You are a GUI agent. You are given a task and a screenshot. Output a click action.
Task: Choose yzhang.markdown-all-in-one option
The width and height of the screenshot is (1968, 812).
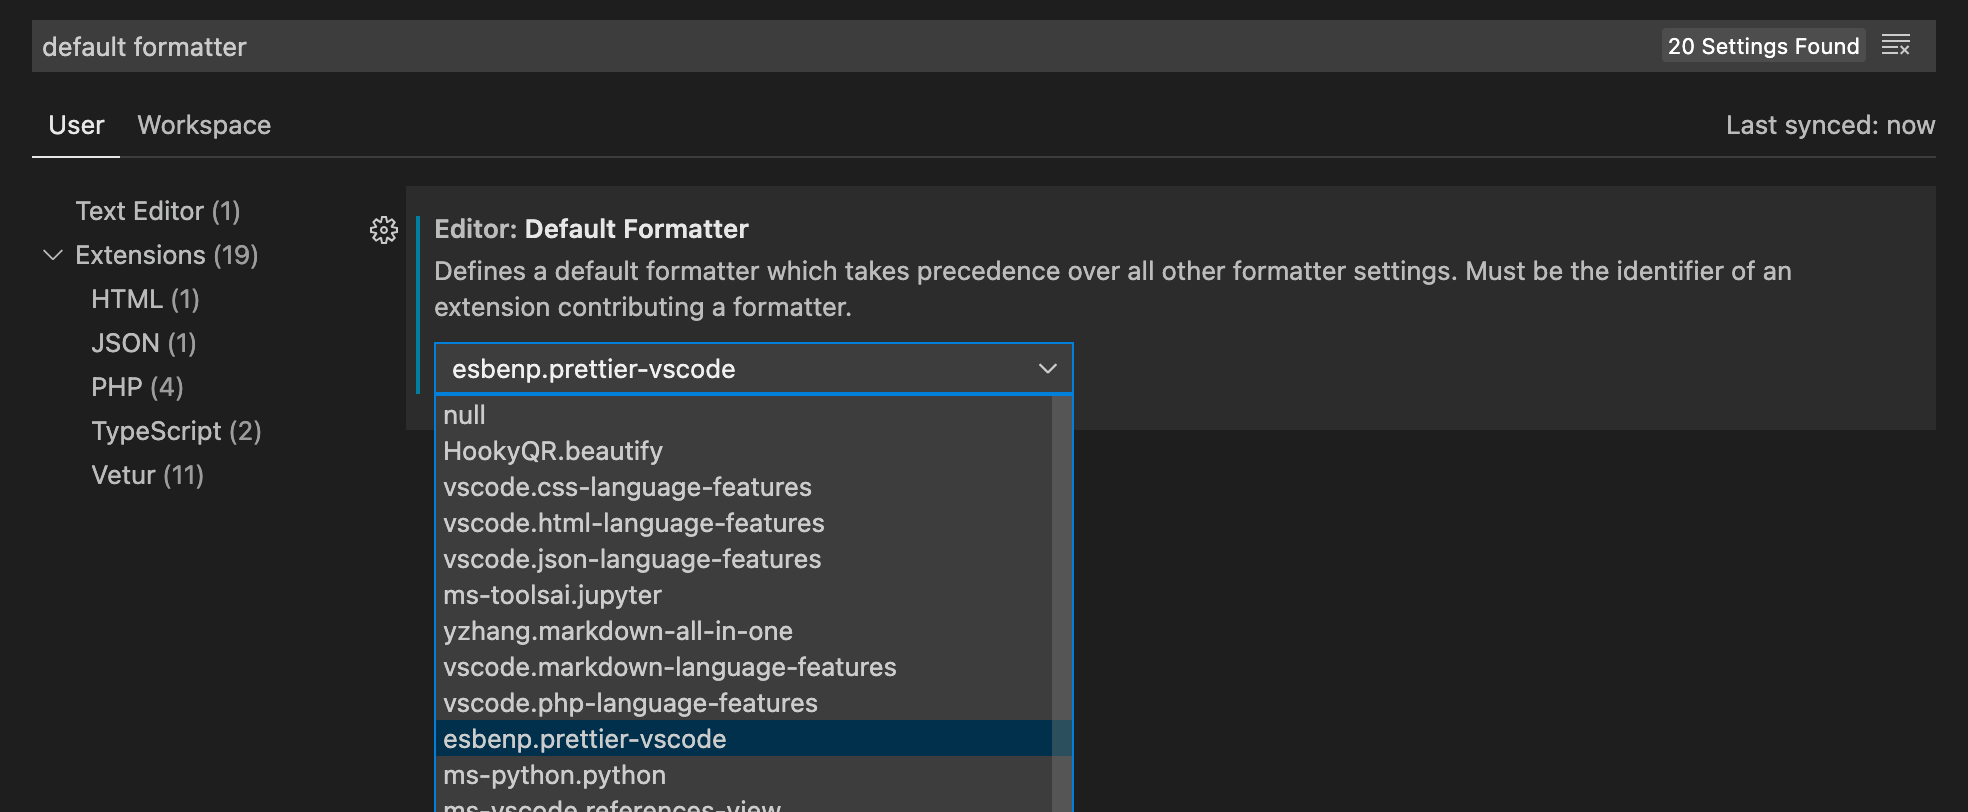tap(744, 631)
